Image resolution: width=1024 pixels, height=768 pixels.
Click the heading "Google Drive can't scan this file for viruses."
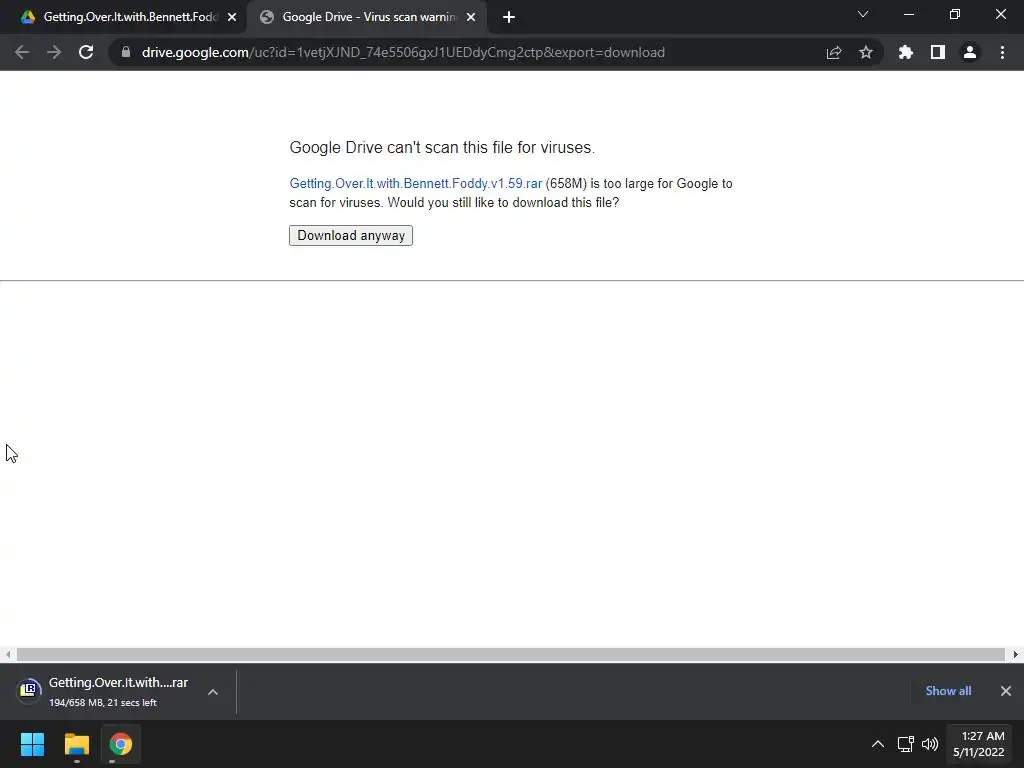(x=442, y=148)
